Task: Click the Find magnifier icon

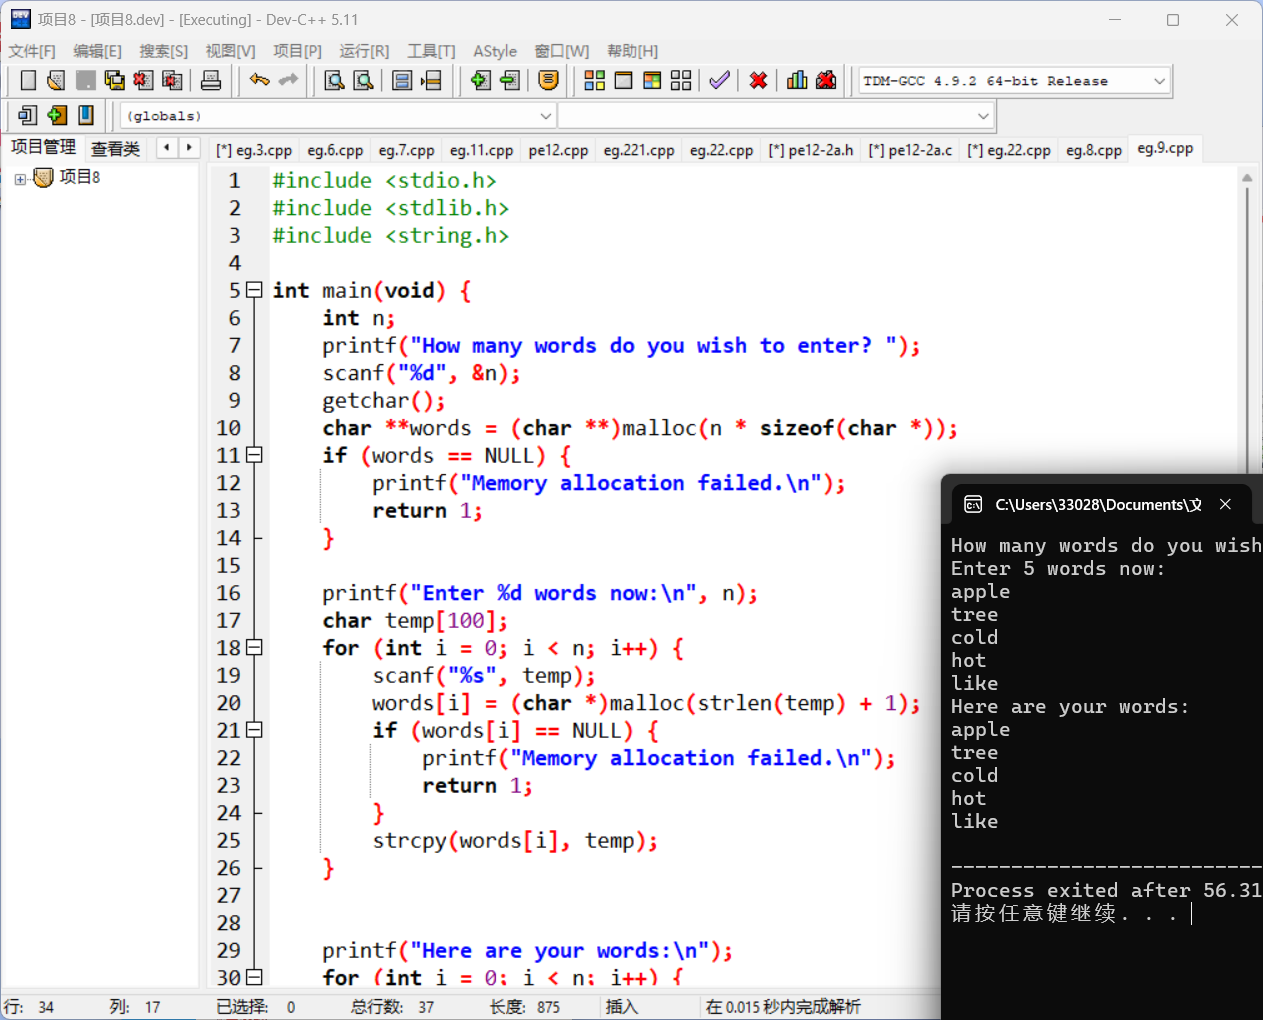Action: (x=335, y=80)
